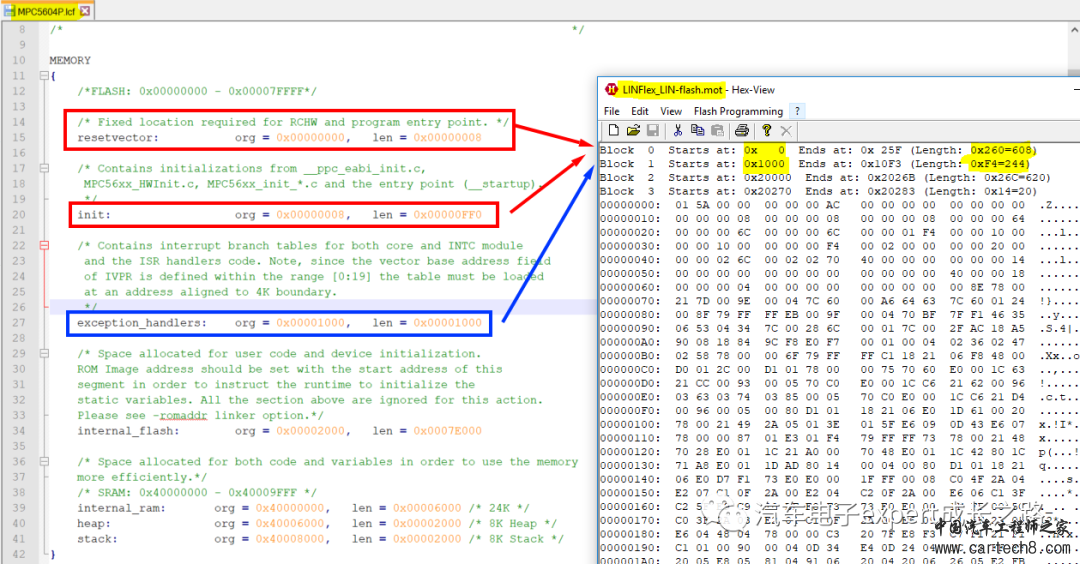Screen dimensions: 1080x564
Task: Click the yellow Help question mark icon
Action: 767,130
